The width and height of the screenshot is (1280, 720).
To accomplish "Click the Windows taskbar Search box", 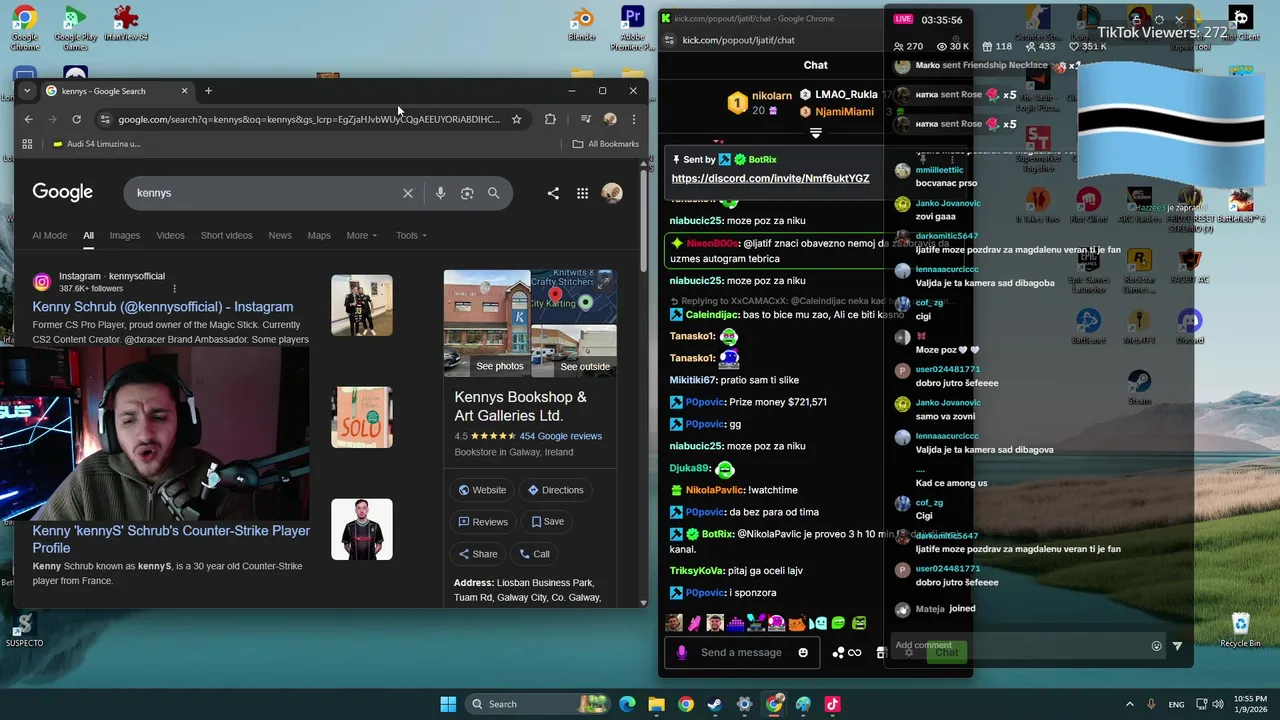I will click(x=537, y=704).
